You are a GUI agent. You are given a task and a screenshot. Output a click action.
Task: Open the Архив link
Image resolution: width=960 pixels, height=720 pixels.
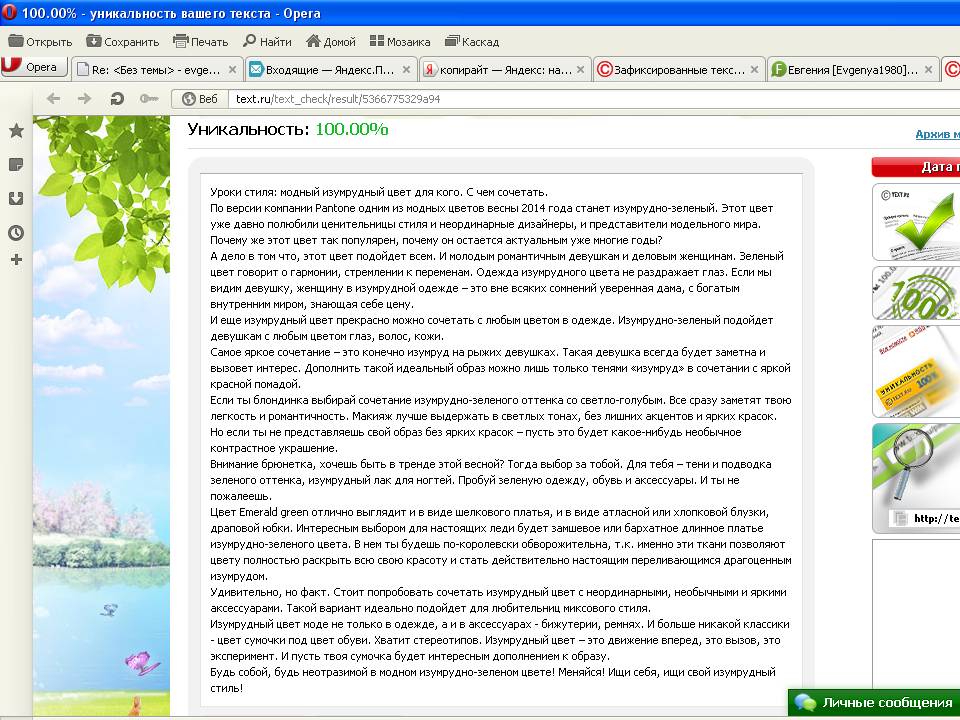(x=937, y=134)
